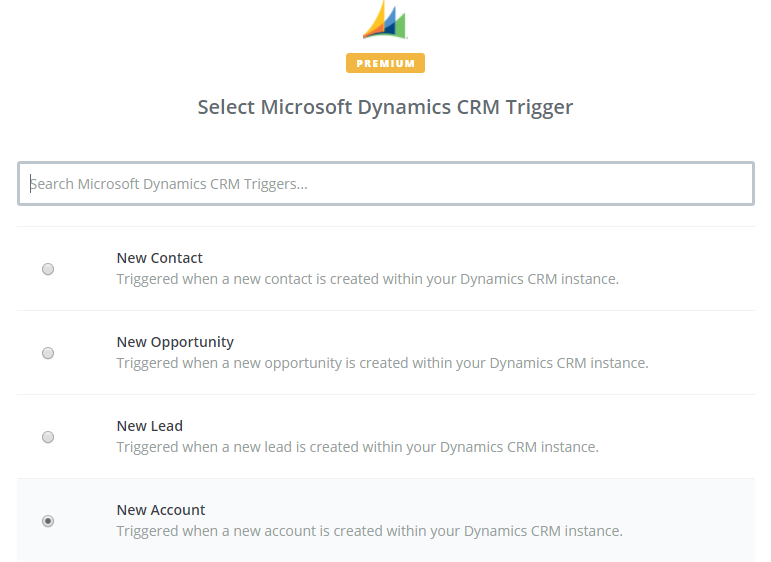Click the New Opportunity trigger title

pos(175,342)
